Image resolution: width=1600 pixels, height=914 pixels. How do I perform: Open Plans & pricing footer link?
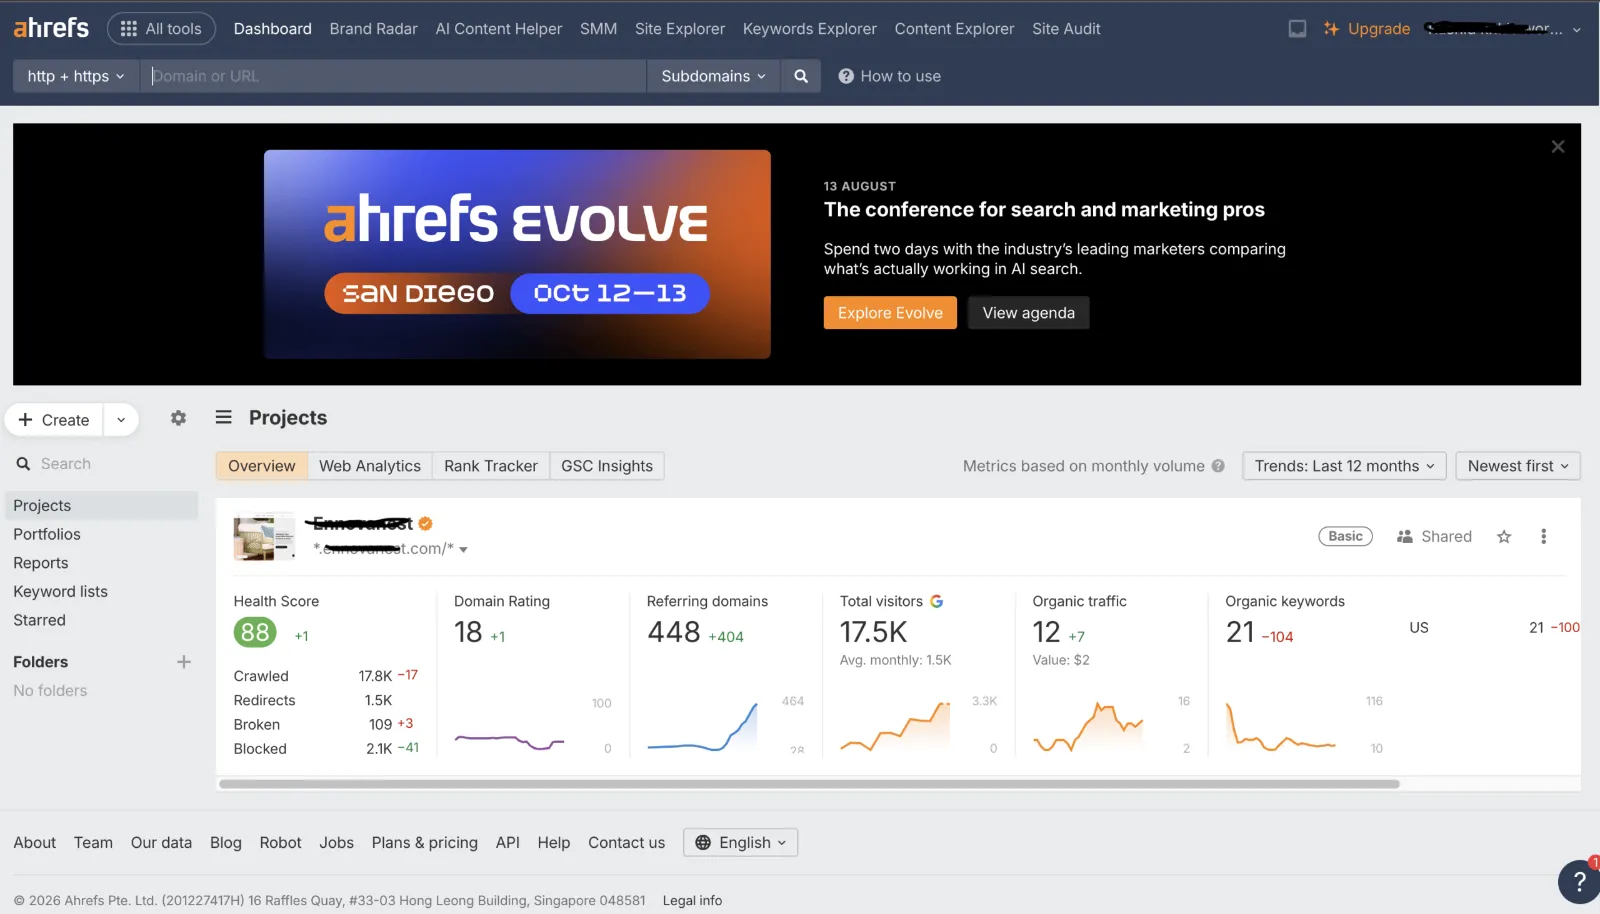click(x=425, y=843)
